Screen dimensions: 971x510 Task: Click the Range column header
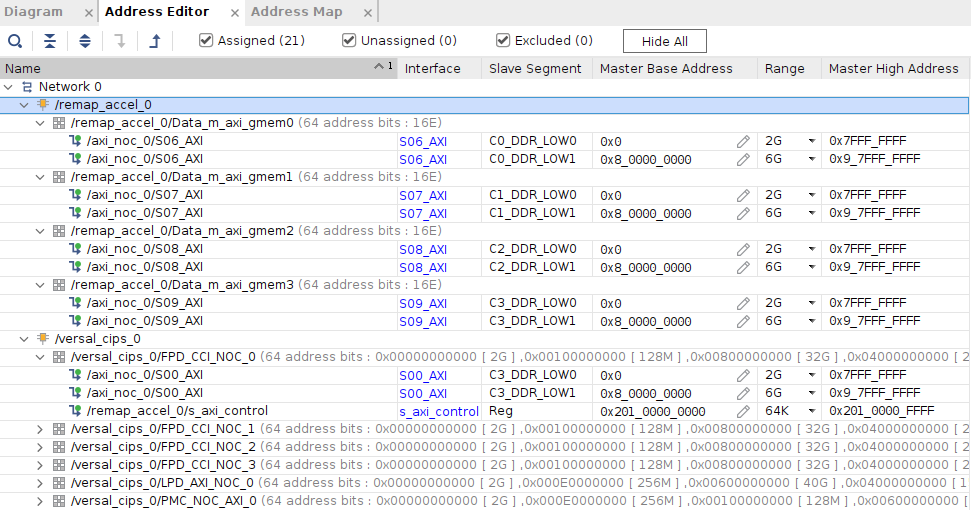pyautogui.click(x=789, y=68)
